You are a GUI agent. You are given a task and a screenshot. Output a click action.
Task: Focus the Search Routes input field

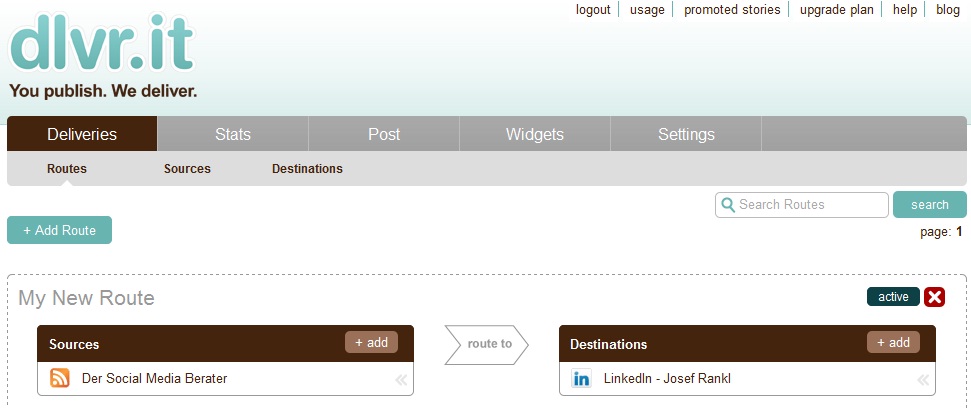click(x=802, y=204)
